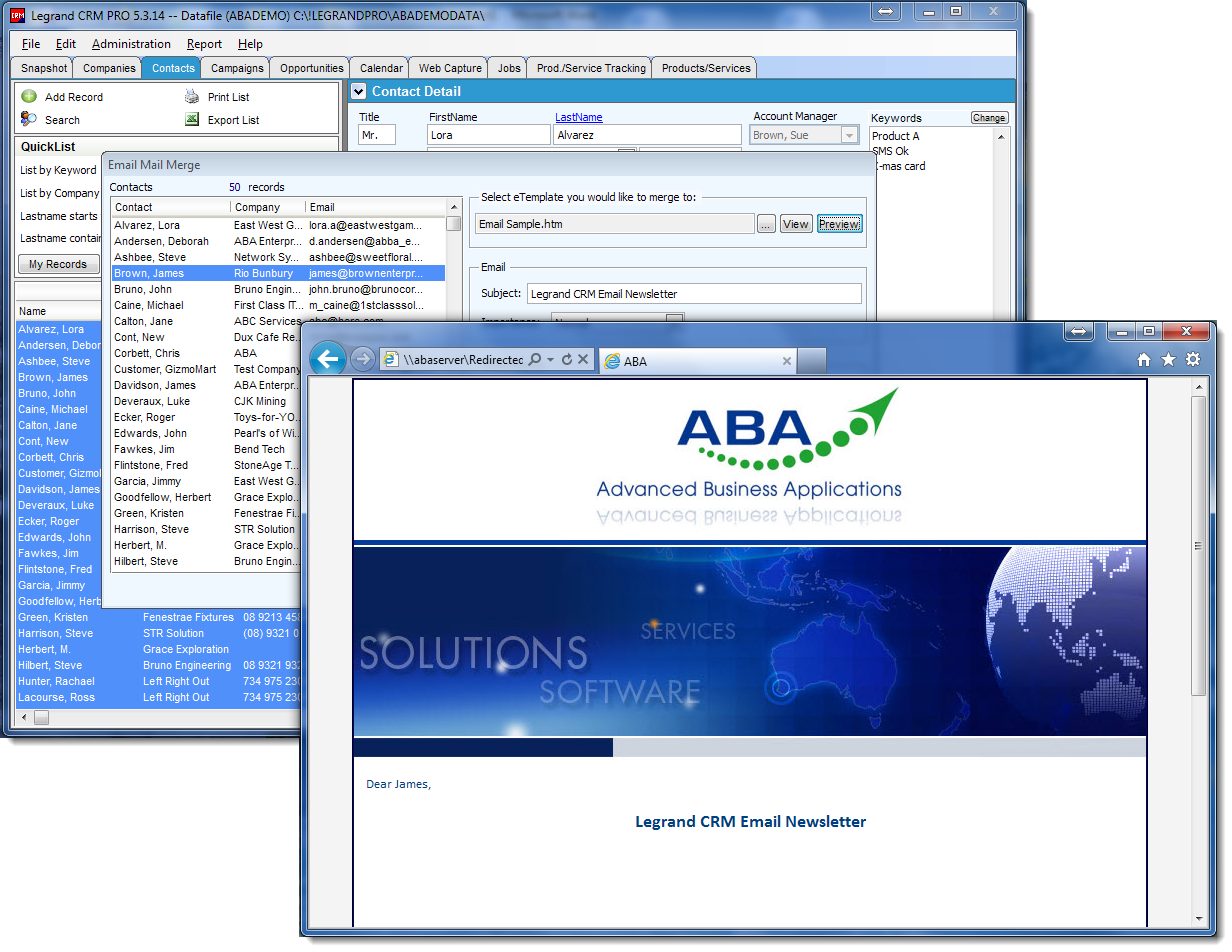
Task: Go back in the browser preview window
Action: (x=328, y=359)
